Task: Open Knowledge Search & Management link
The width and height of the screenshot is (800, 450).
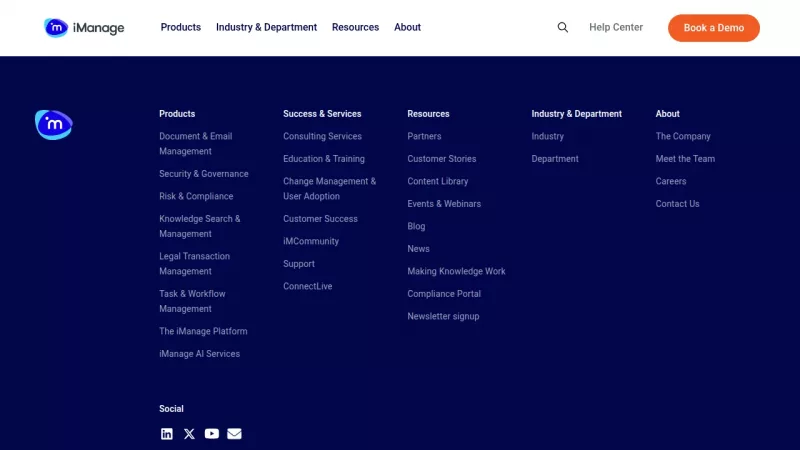Action: 199,227
